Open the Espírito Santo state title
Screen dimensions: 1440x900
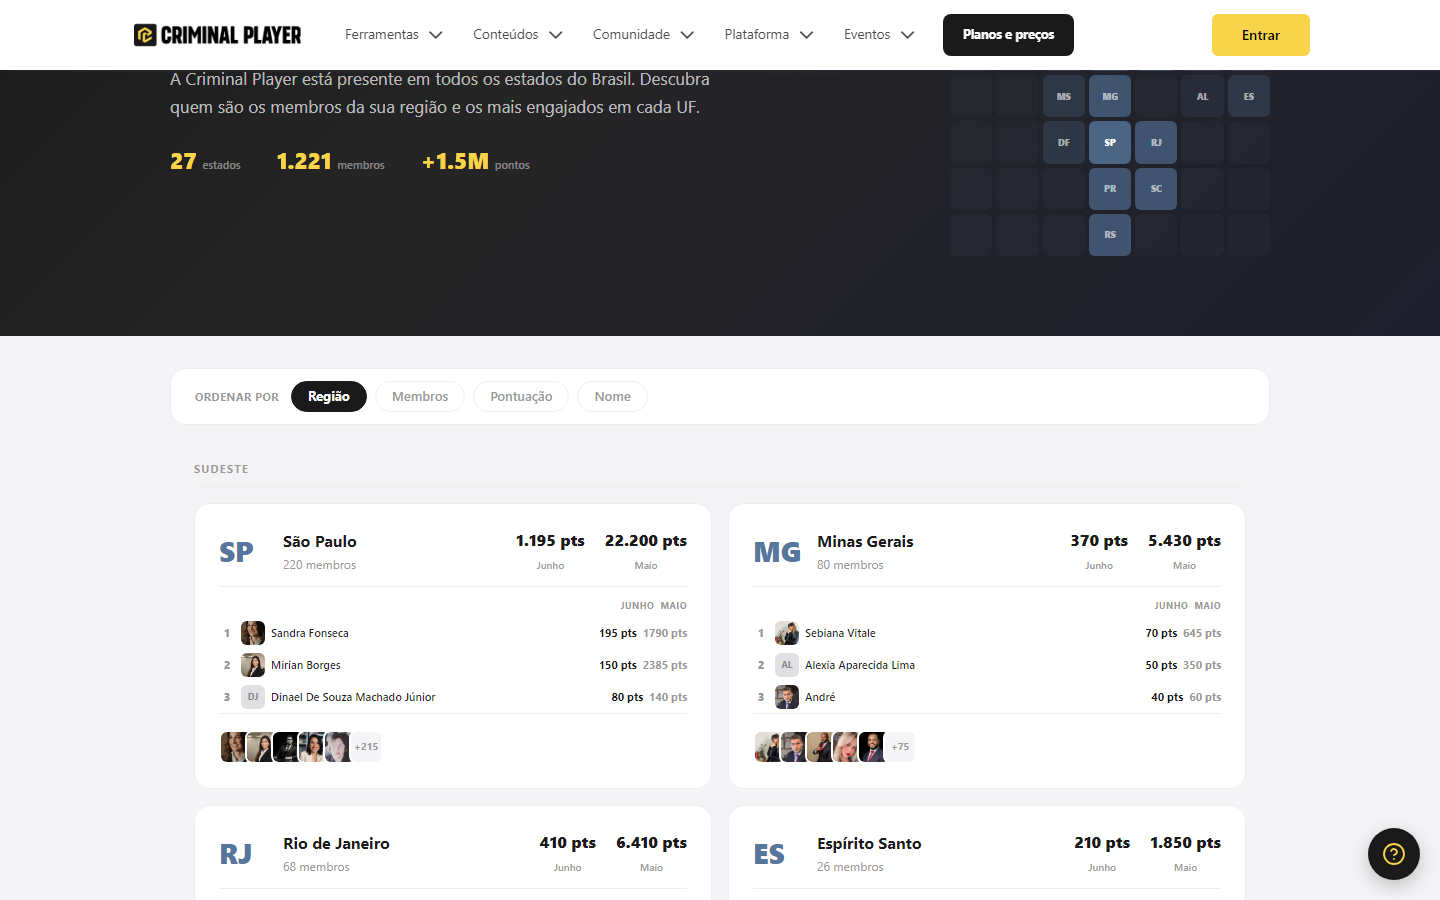click(869, 844)
